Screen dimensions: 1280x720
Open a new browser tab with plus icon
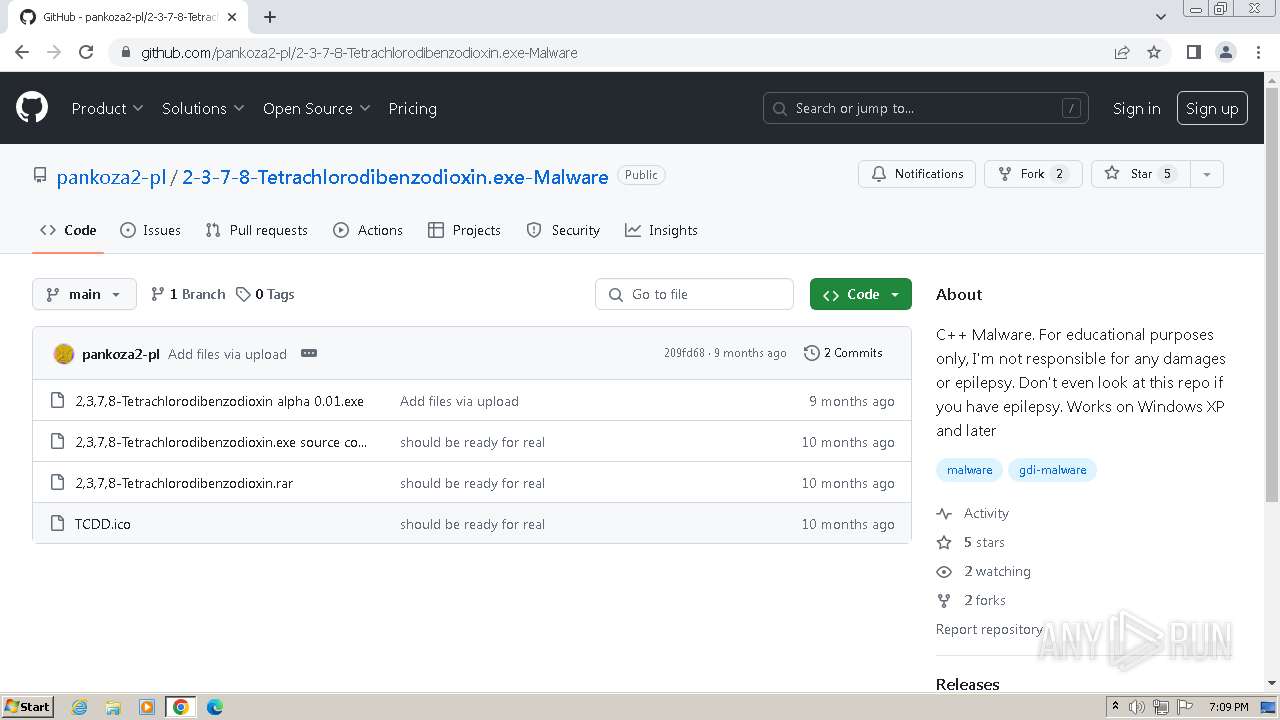pyautogui.click(x=270, y=17)
